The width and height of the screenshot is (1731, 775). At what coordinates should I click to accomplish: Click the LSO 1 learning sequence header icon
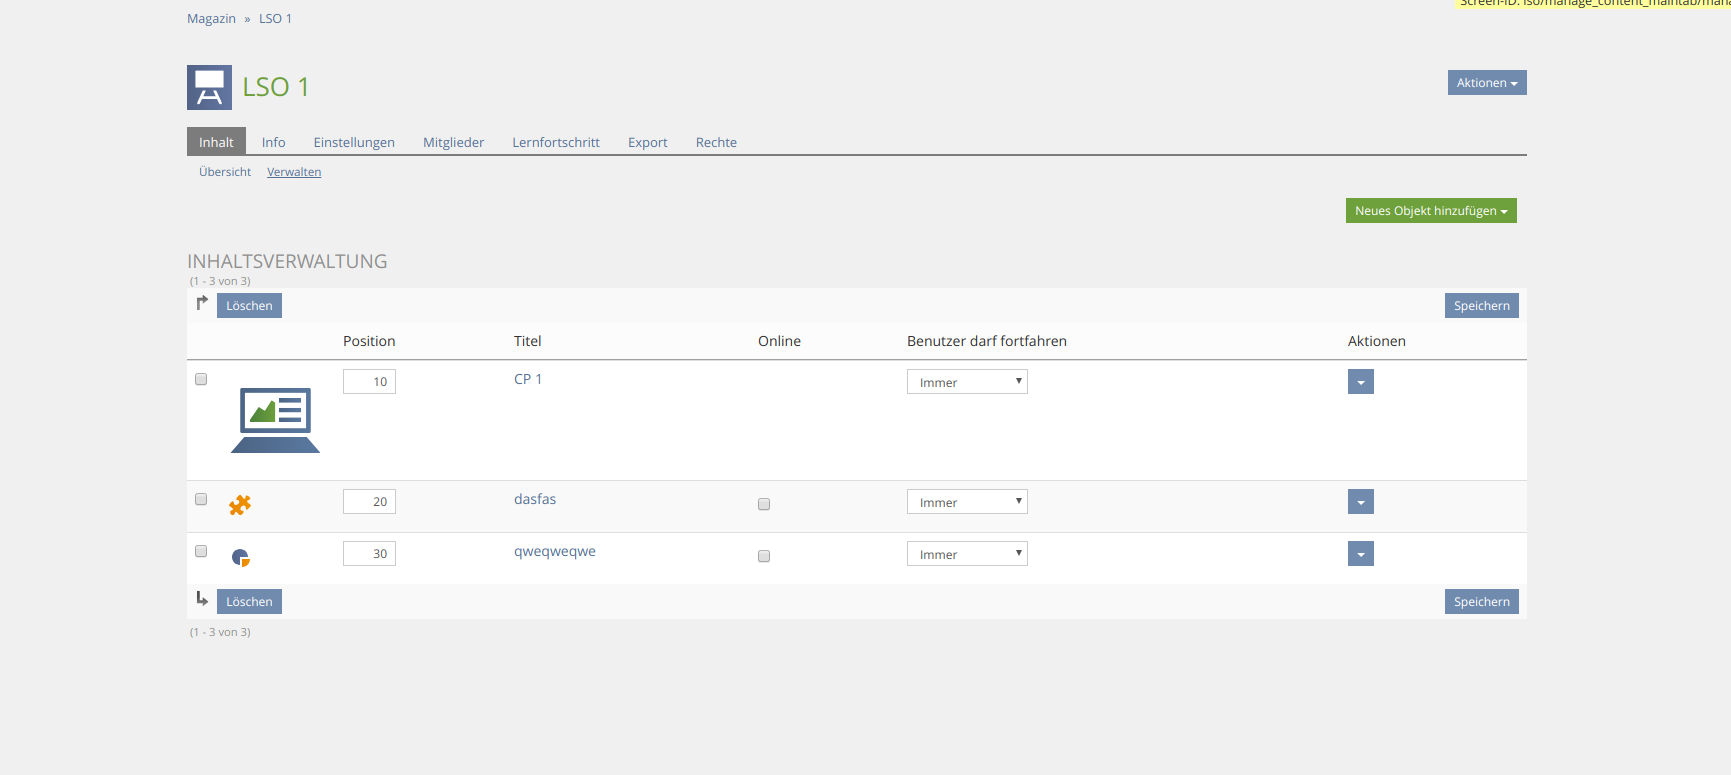coord(209,87)
